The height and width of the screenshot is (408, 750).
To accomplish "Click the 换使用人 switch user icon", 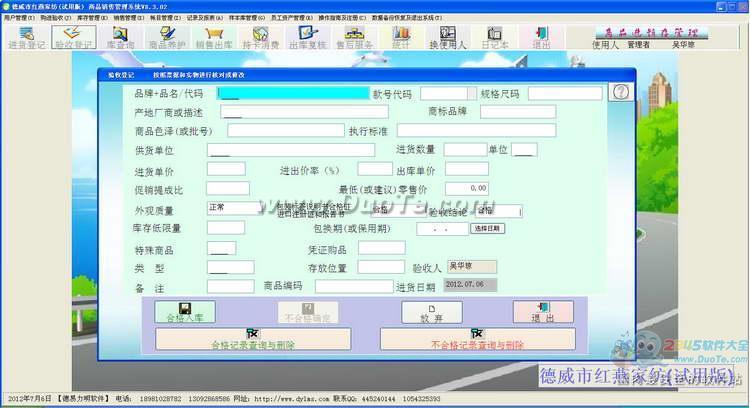I will click(x=447, y=38).
